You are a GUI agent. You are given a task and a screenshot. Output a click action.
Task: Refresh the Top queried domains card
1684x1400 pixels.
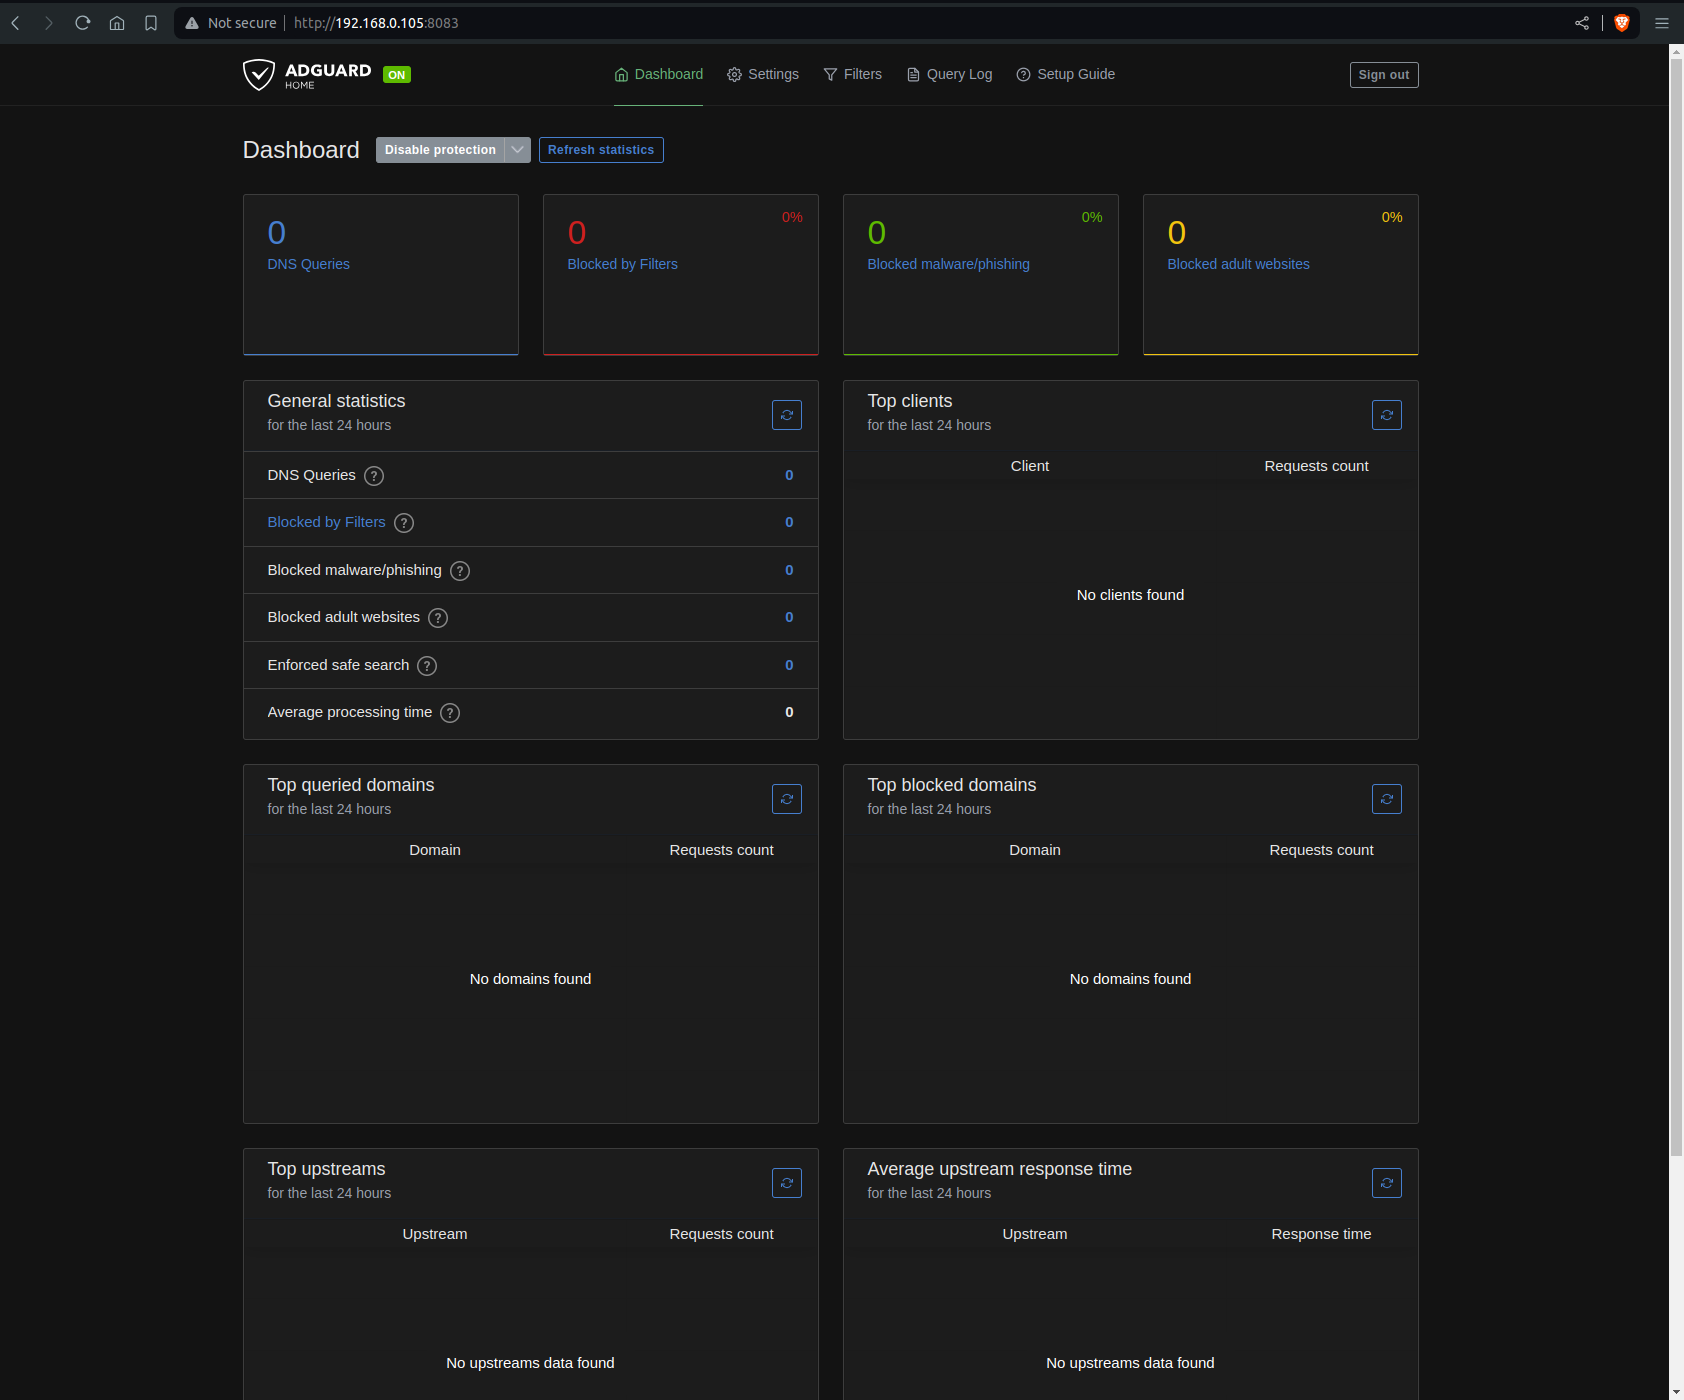786,799
